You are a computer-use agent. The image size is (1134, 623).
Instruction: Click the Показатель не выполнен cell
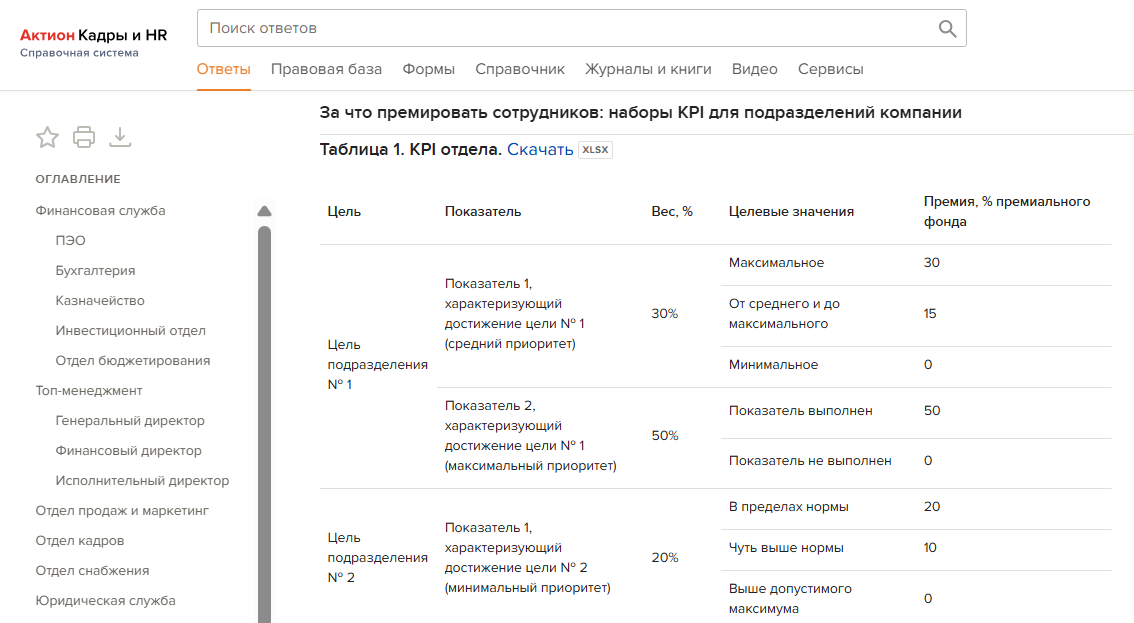(810, 461)
